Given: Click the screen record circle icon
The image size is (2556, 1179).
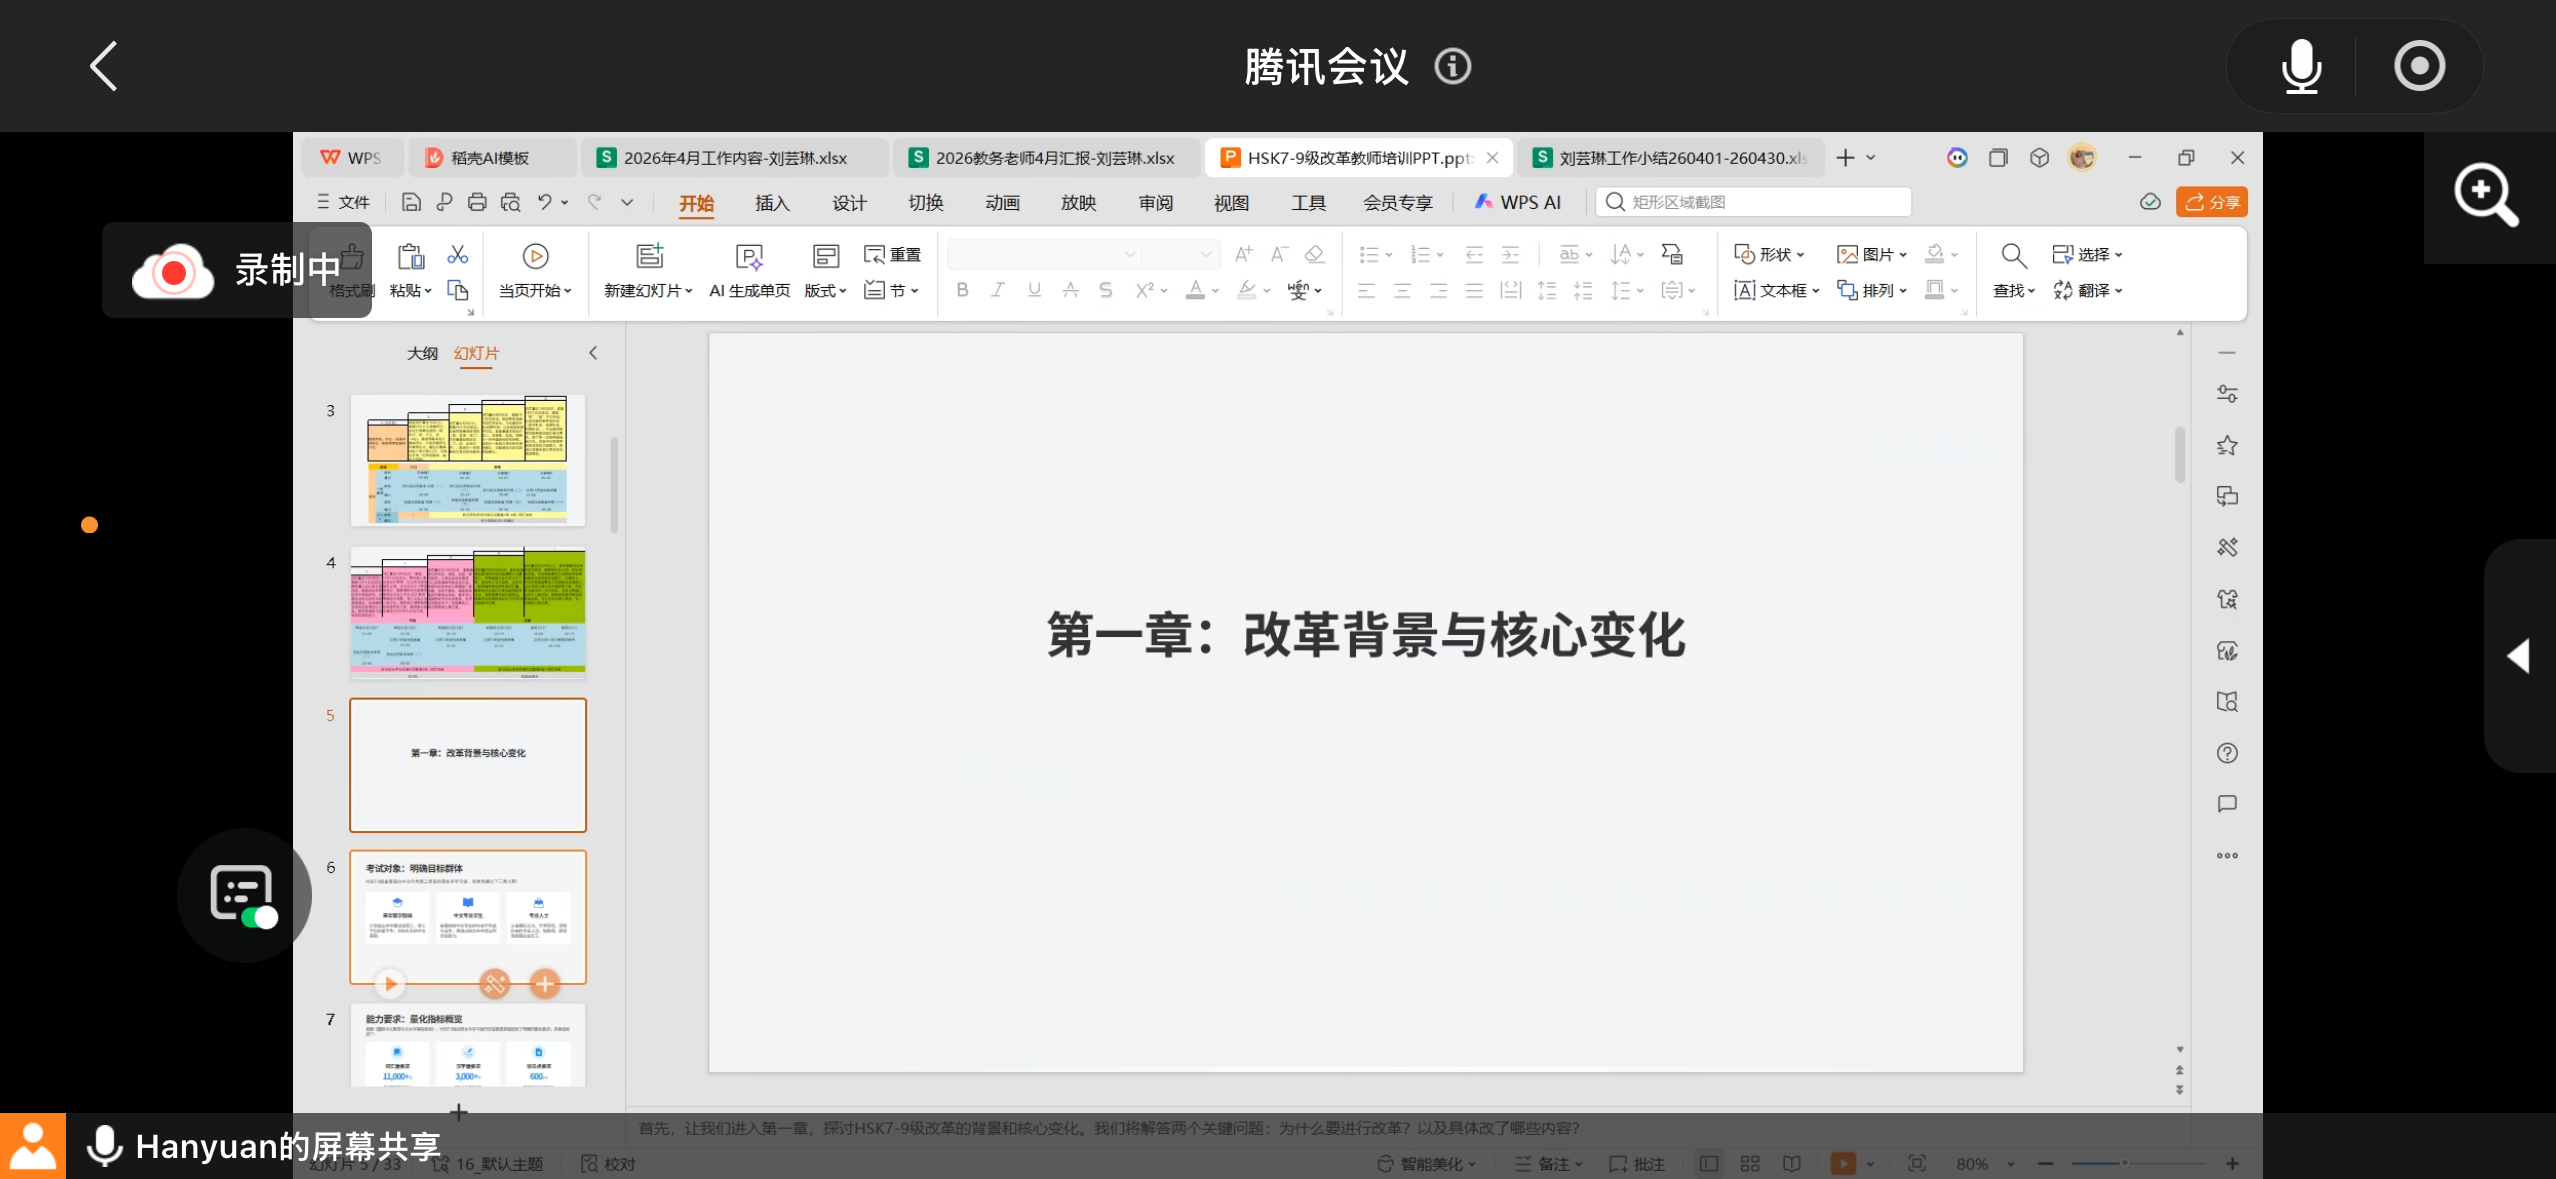Looking at the screenshot, I should [2419, 67].
